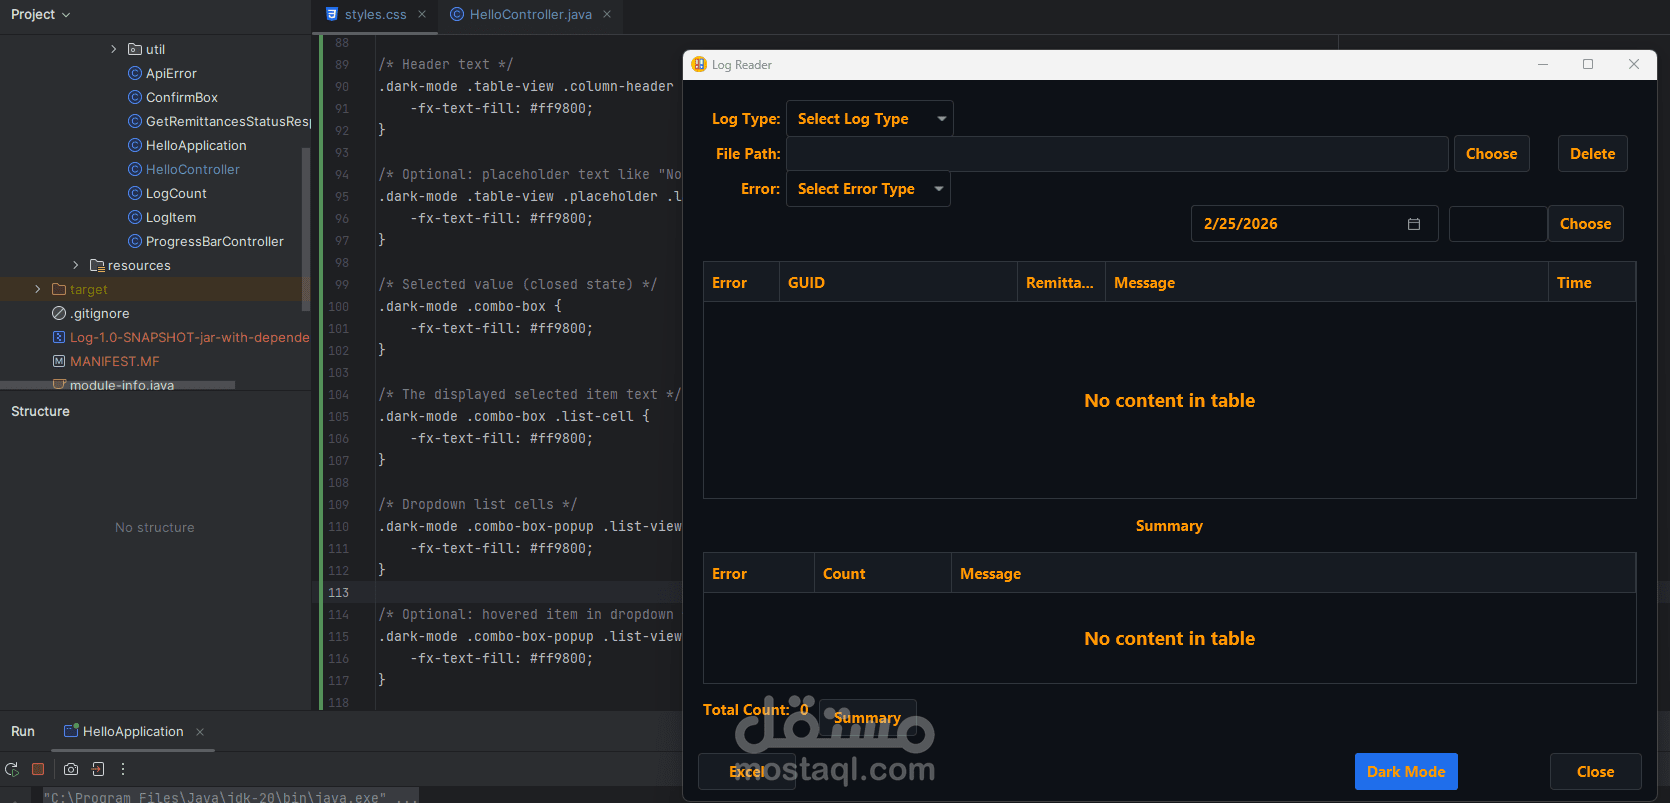Expand the target folder chevron
This screenshot has width=1670, height=803.
coord(38,289)
